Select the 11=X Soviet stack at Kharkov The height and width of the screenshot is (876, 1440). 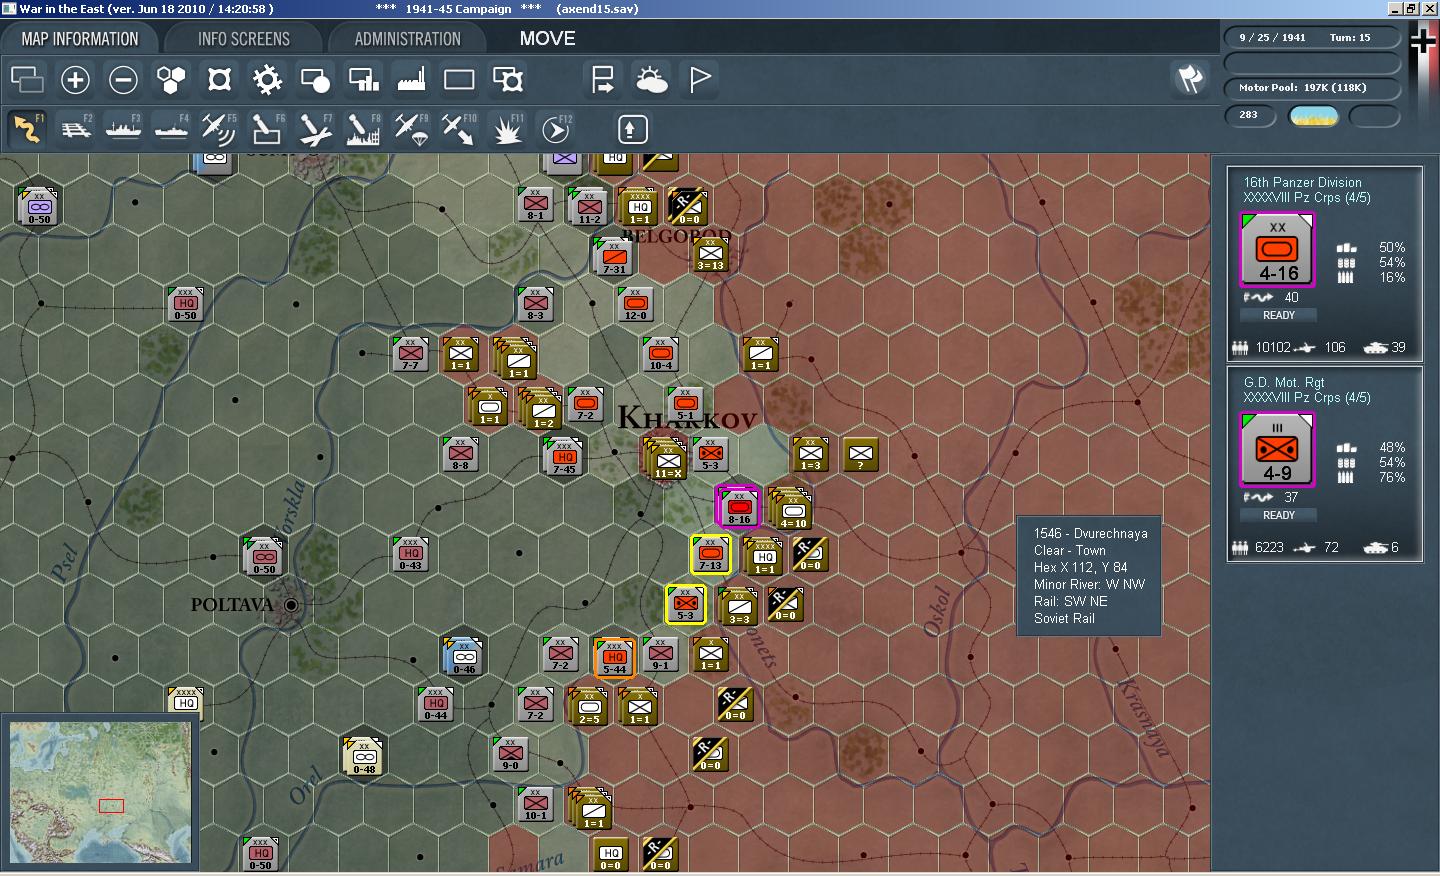coord(667,461)
